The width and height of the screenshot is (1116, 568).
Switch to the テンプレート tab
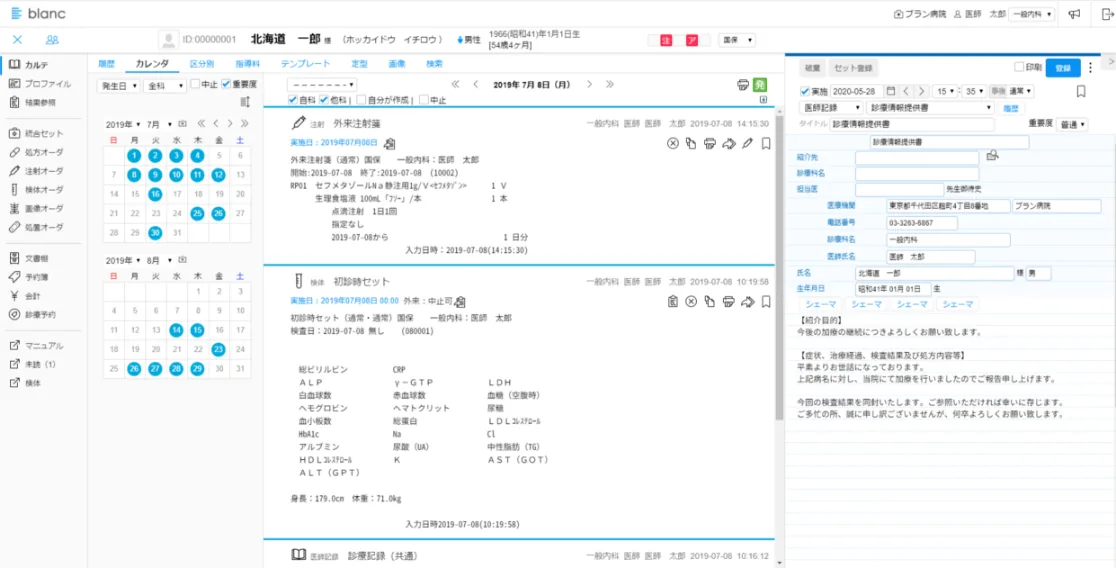(x=306, y=64)
